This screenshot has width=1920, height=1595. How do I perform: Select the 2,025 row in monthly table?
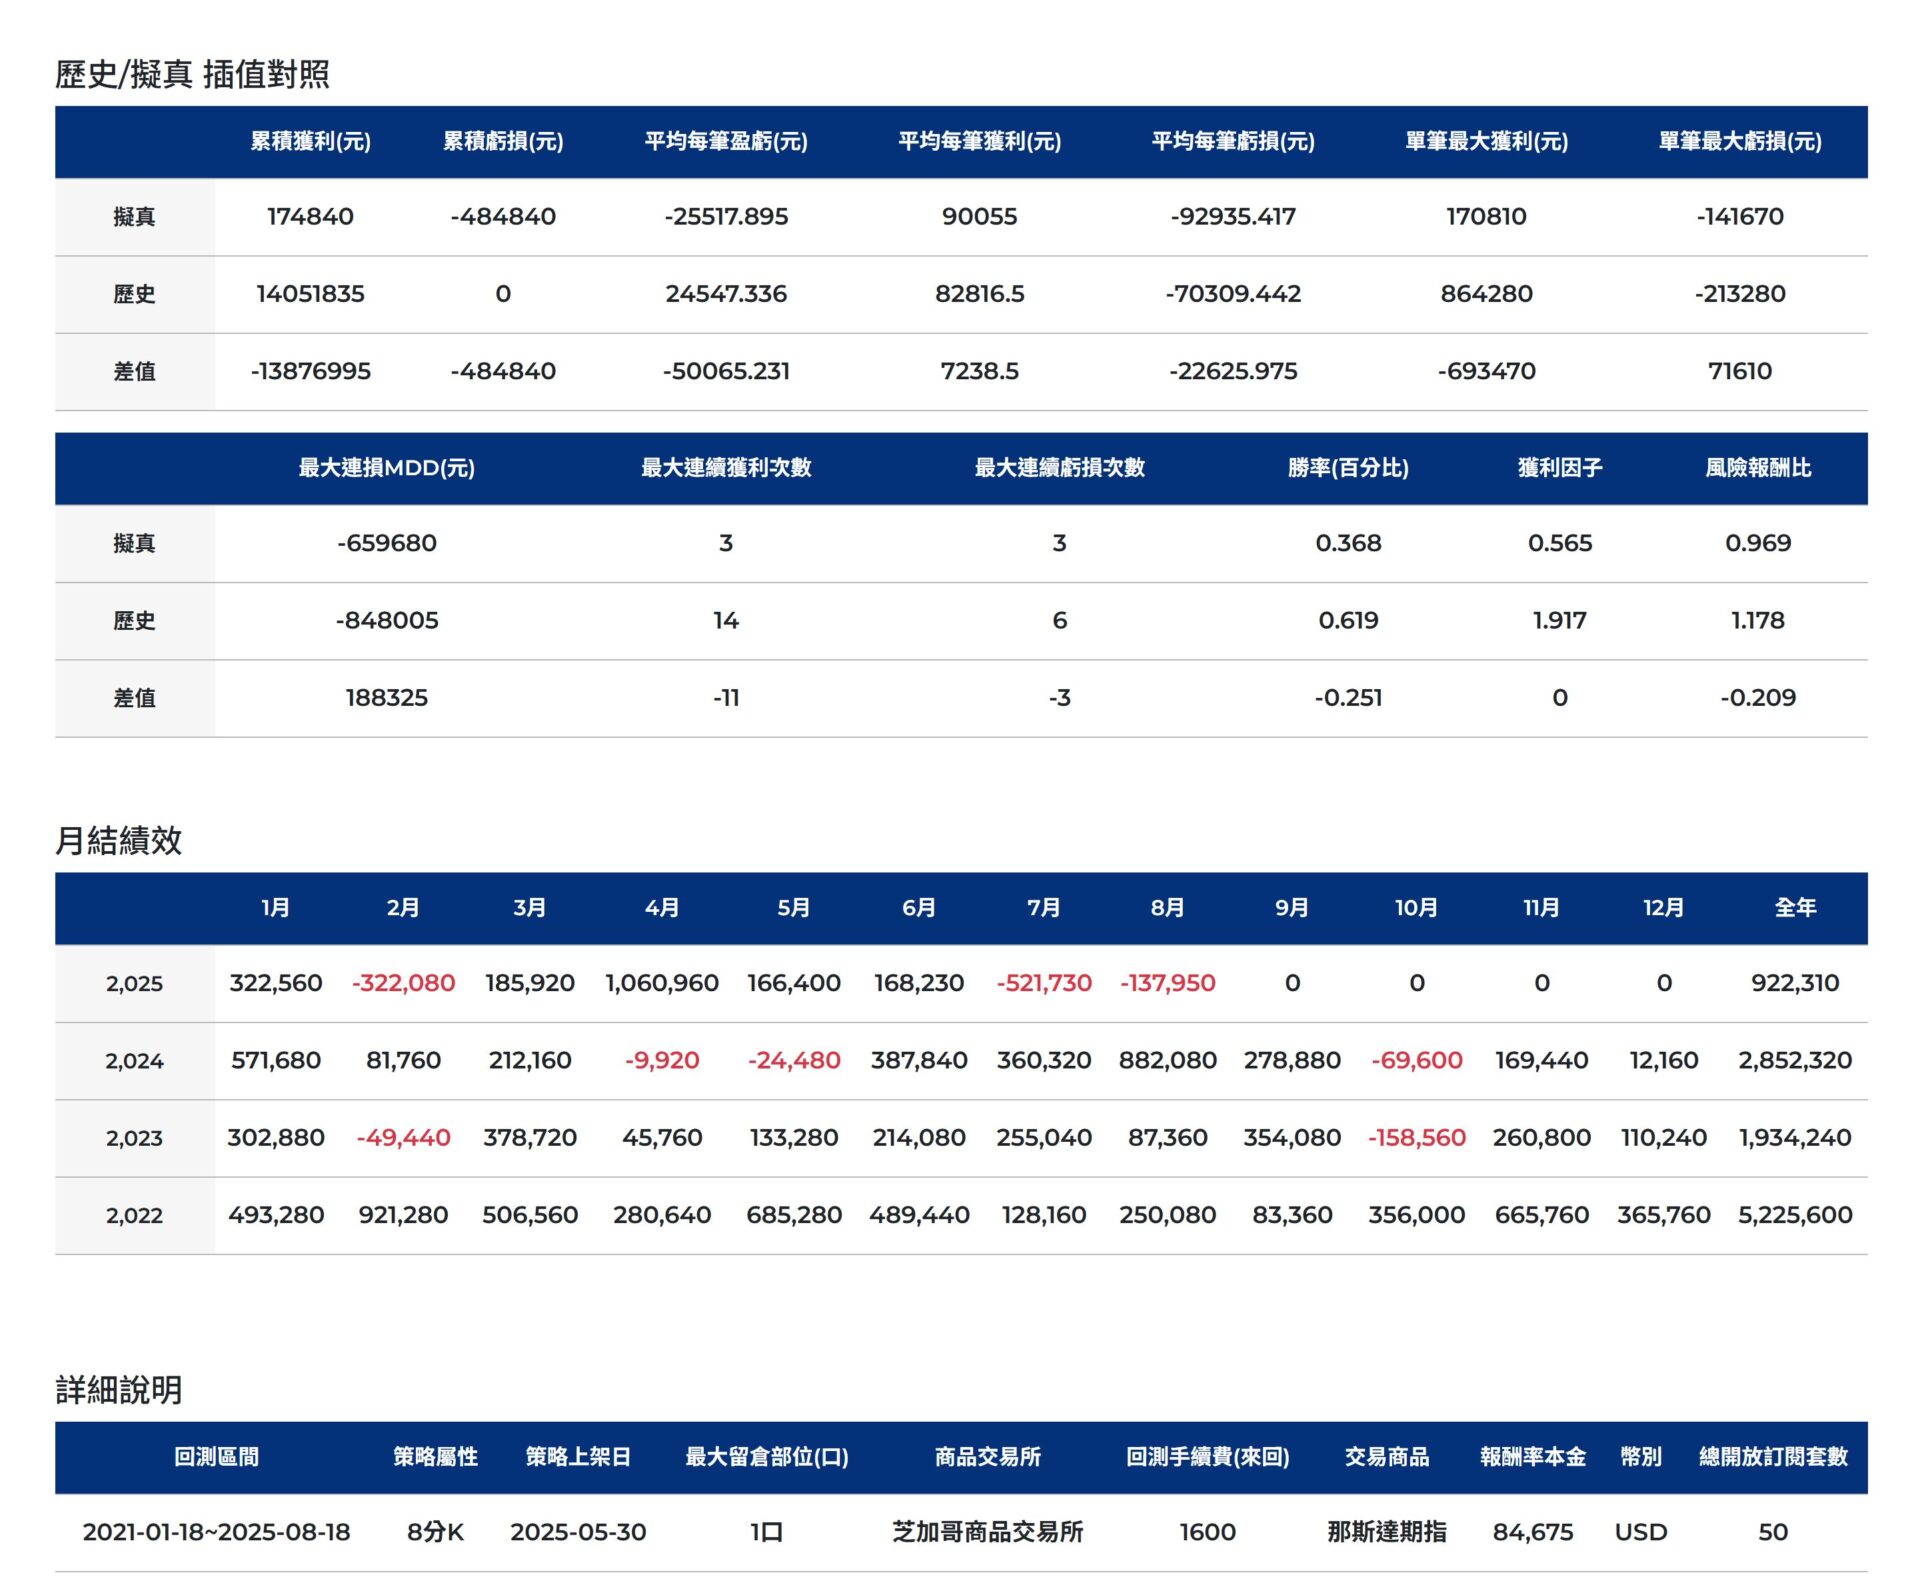[x=134, y=984]
